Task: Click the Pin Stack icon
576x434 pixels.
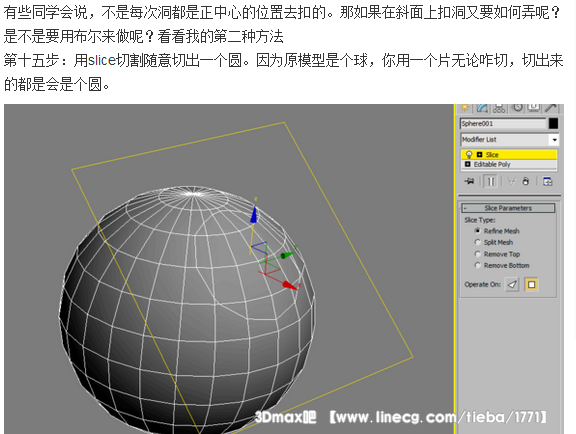Action: pos(469,181)
